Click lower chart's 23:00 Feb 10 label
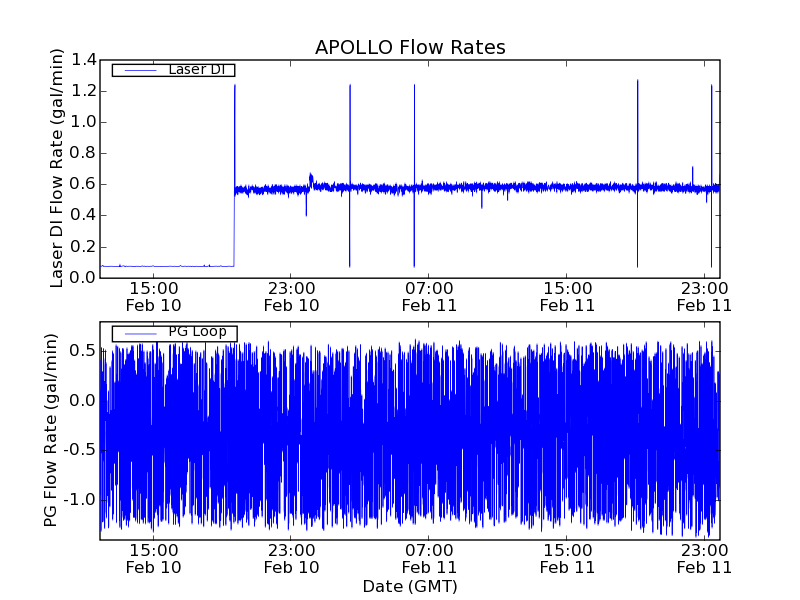The width and height of the screenshot is (800, 600). coord(291,559)
